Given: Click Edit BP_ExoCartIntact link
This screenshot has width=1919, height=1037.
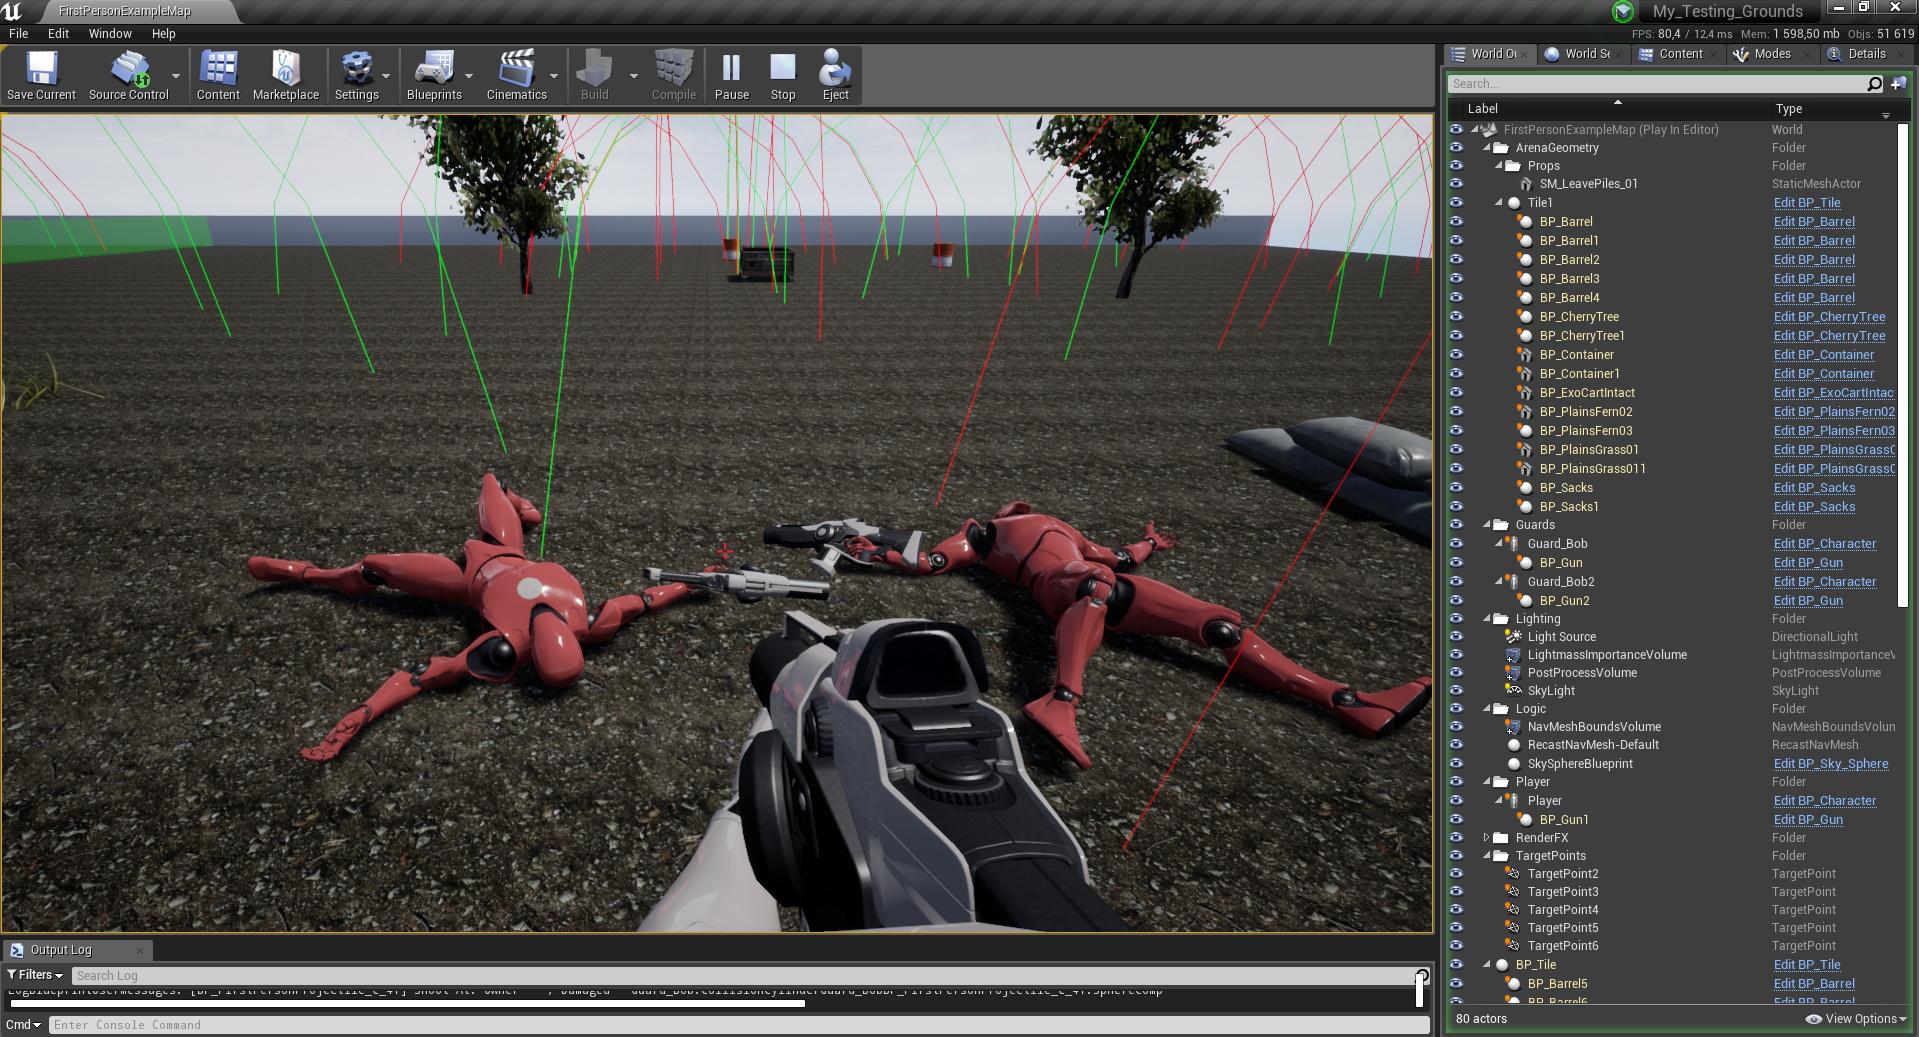Looking at the screenshot, I should 1834,393.
